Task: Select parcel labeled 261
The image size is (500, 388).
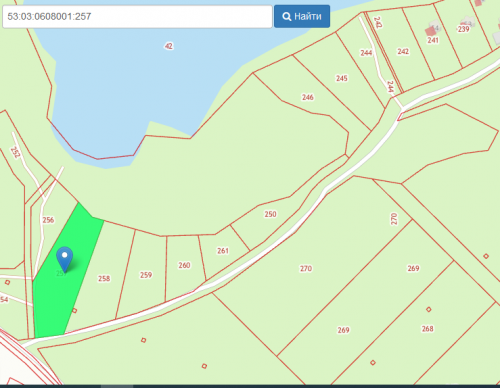Action: [x=223, y=251]
